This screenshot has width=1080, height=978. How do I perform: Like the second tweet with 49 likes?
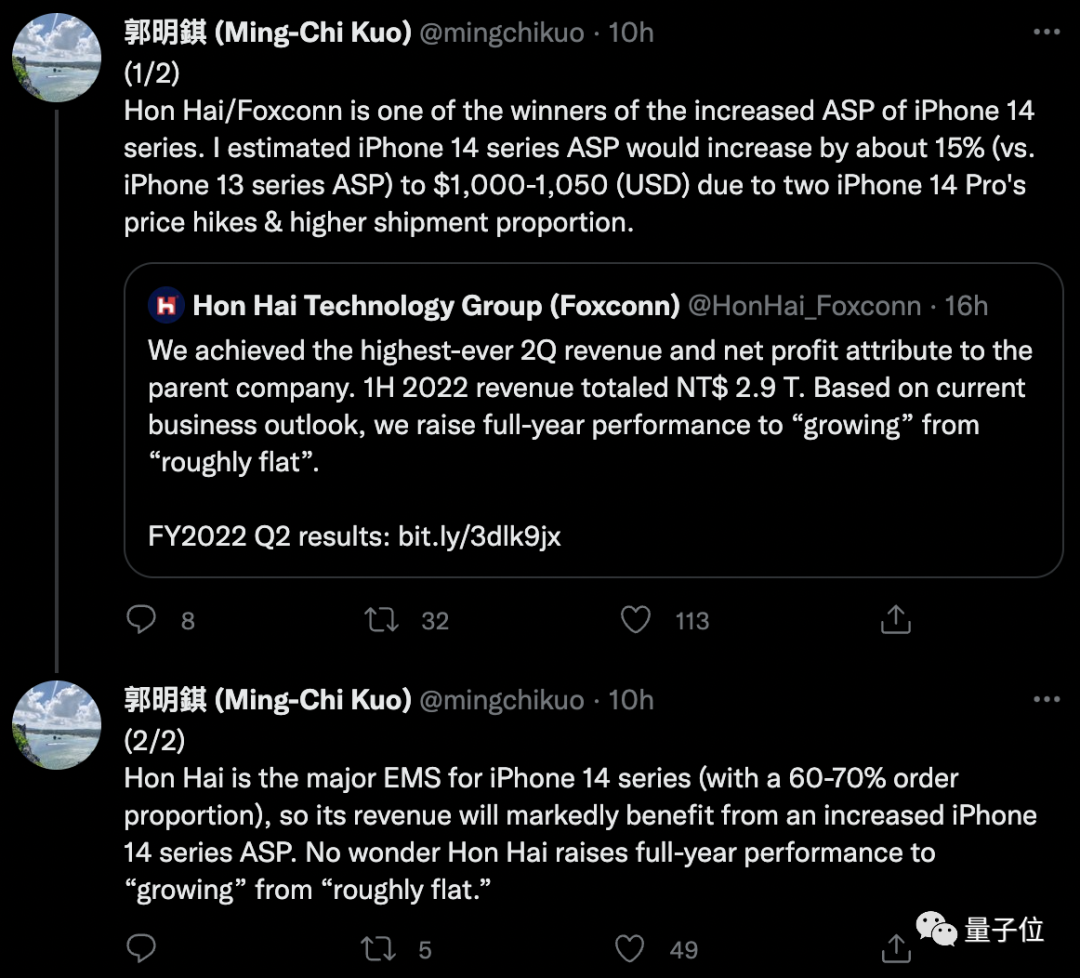(x=630, y=948)
